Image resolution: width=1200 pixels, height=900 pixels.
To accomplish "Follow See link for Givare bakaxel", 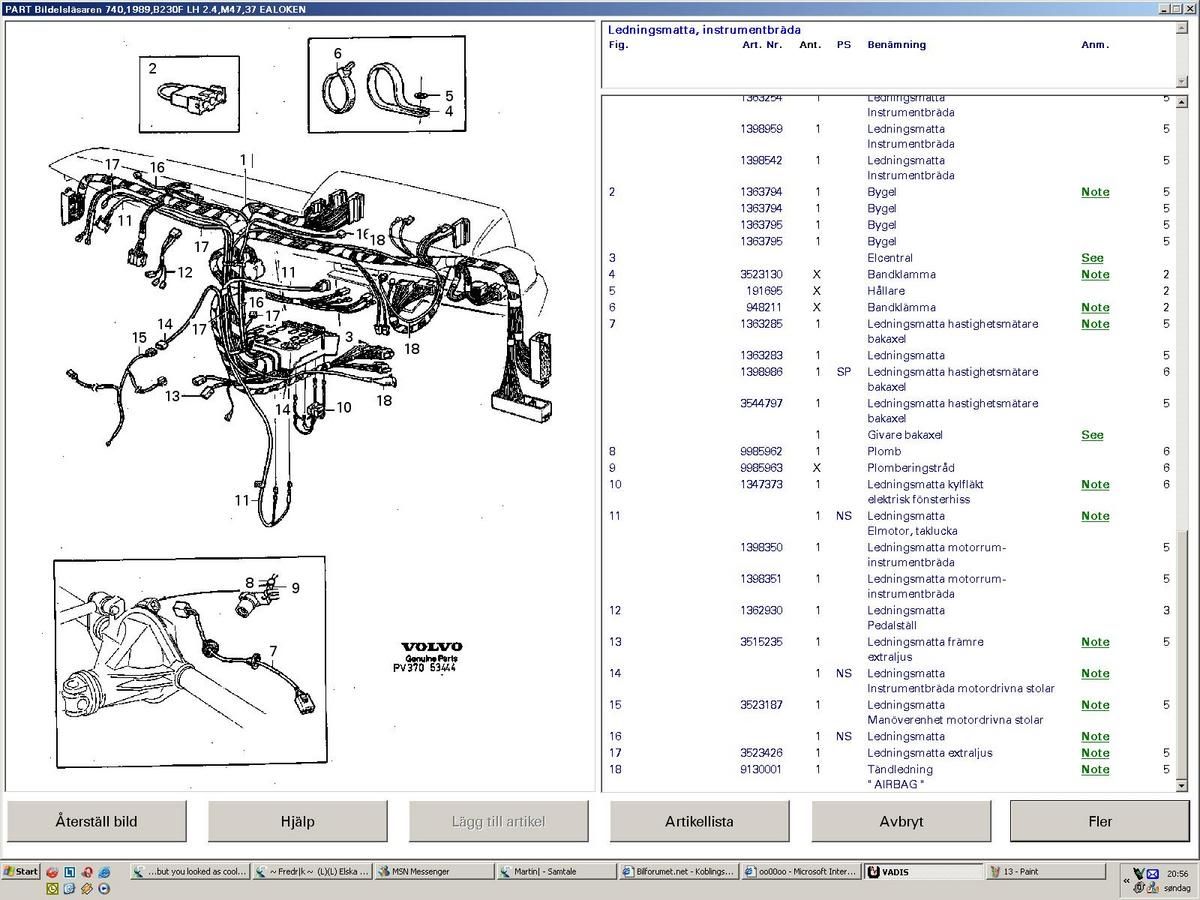I will 1092,435.
